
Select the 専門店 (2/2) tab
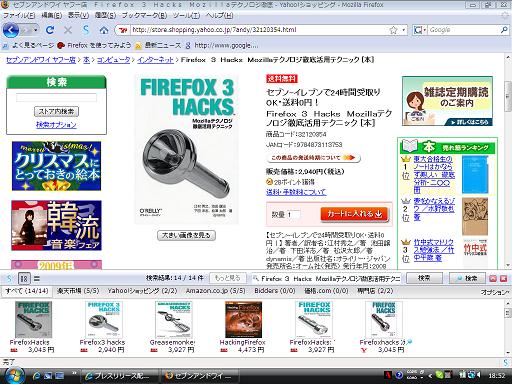375,291
